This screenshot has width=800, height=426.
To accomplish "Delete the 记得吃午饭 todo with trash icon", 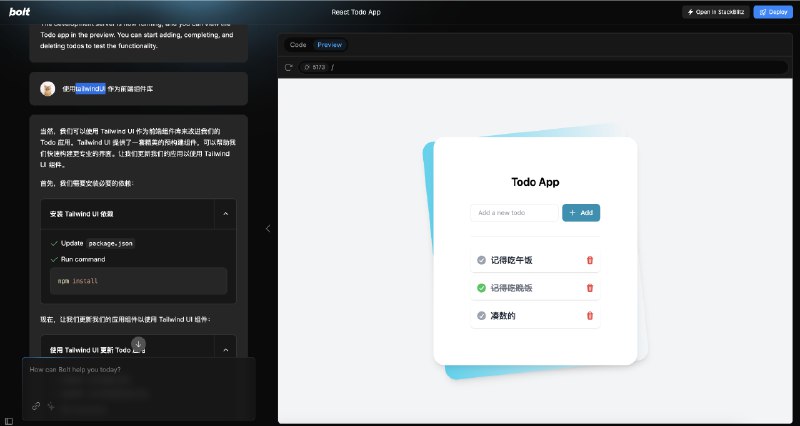I will pyautogui.click(x=590, y=260).
